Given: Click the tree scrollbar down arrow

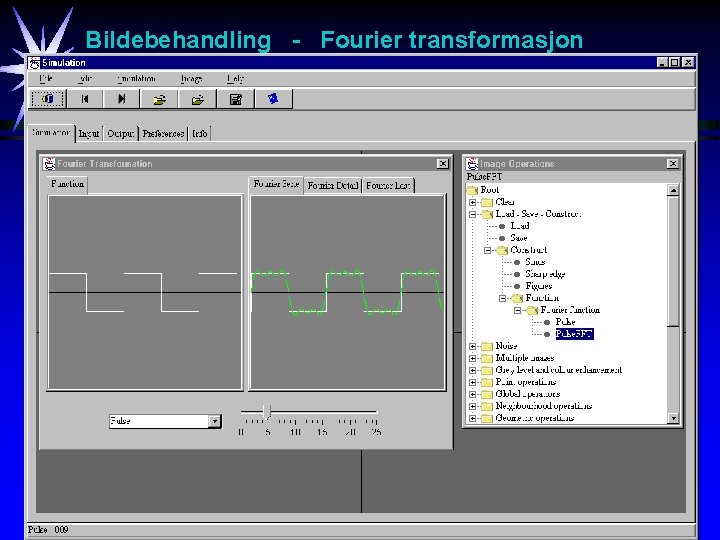Looking at the screenshot, I should tap(673, 418).
